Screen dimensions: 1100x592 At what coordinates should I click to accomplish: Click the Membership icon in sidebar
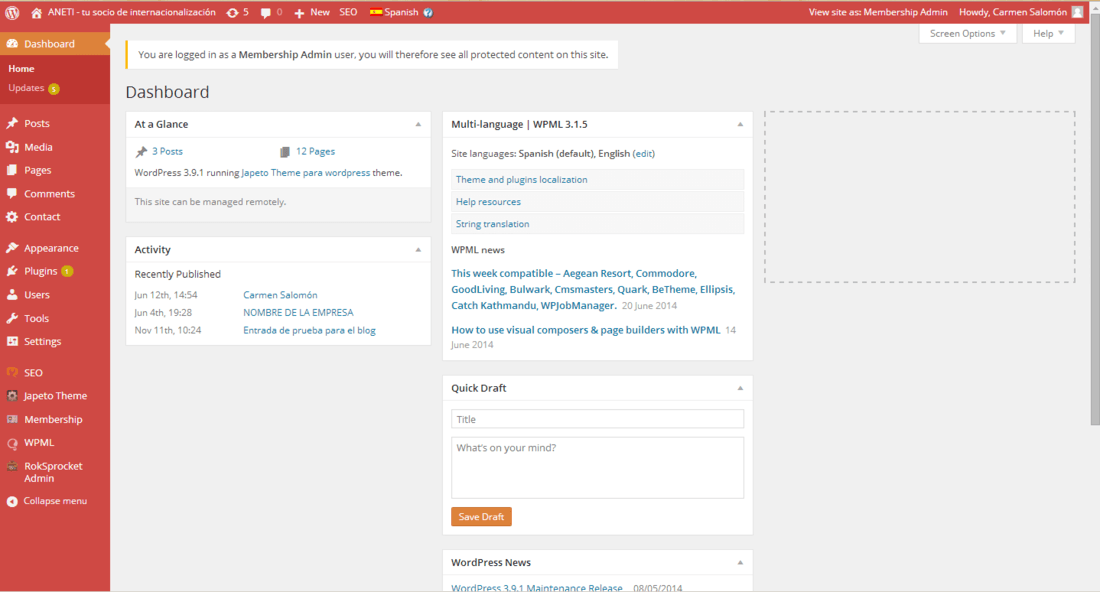pos(12,419)
